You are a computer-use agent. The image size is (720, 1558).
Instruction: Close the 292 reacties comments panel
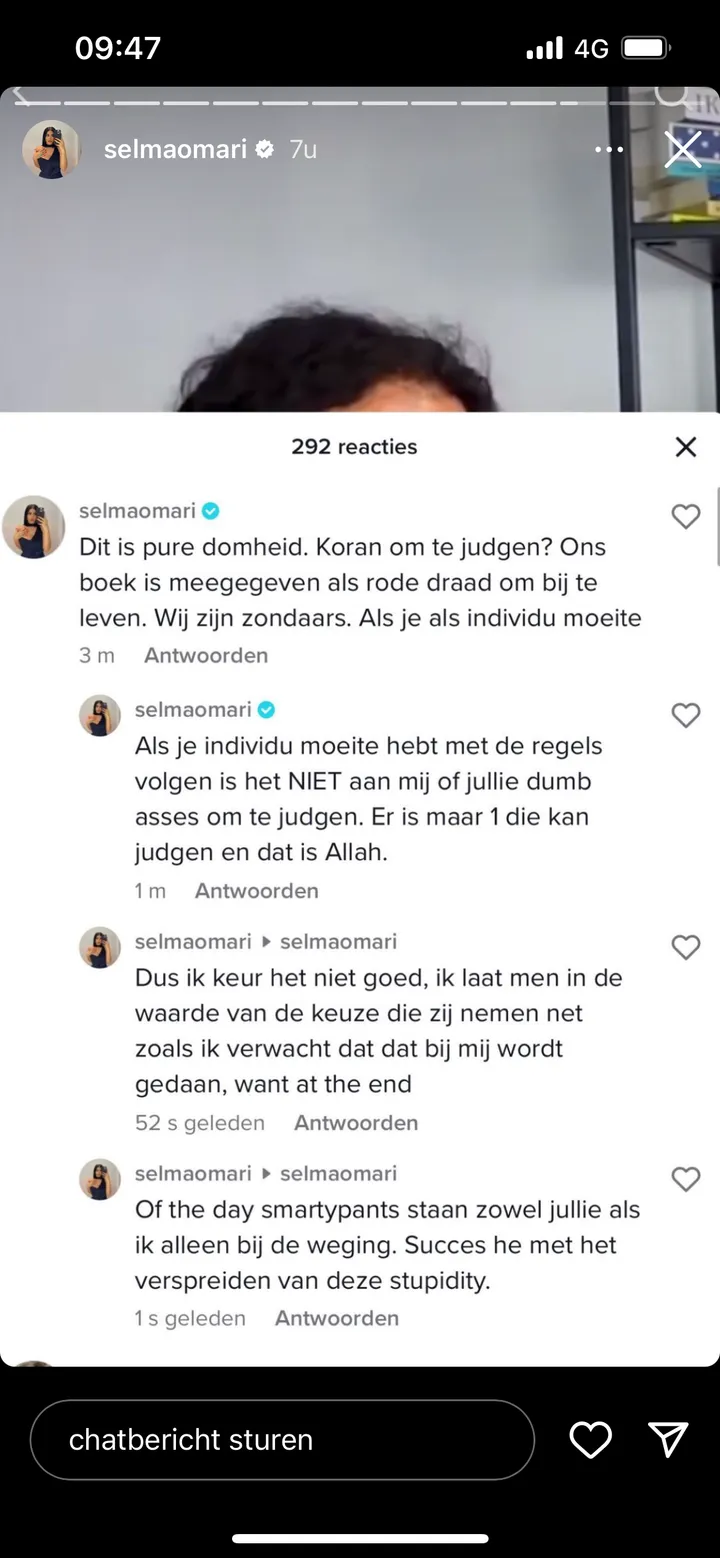pos(685,447)
